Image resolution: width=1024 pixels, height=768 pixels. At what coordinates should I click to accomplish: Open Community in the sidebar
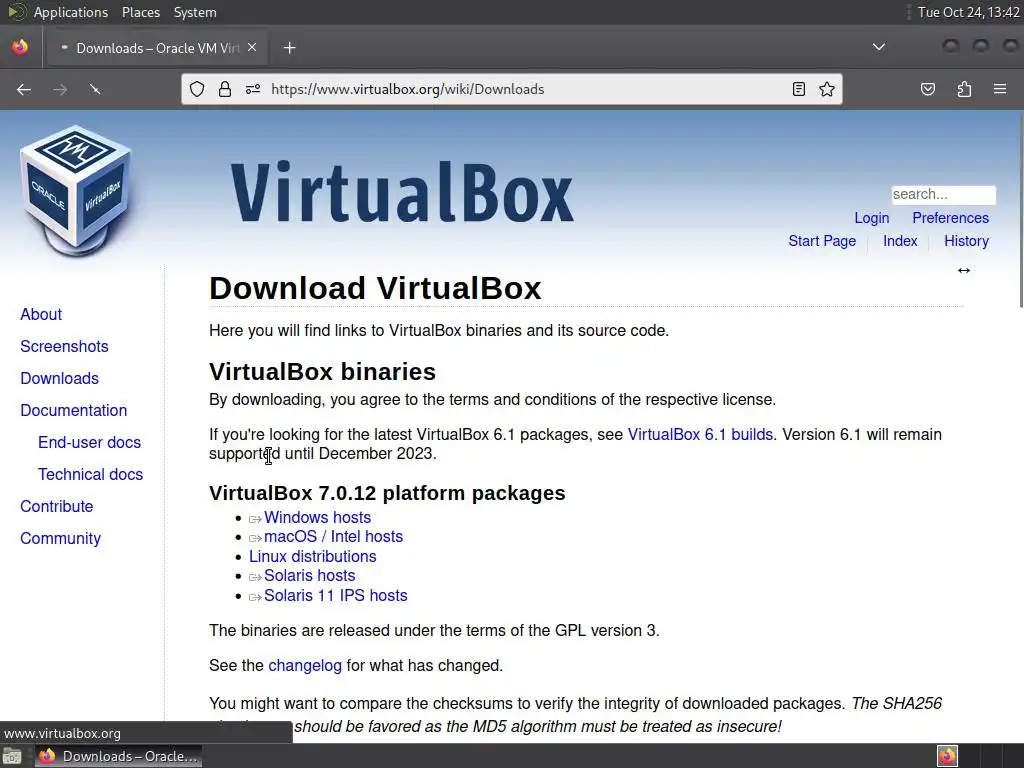click(61, 539)
